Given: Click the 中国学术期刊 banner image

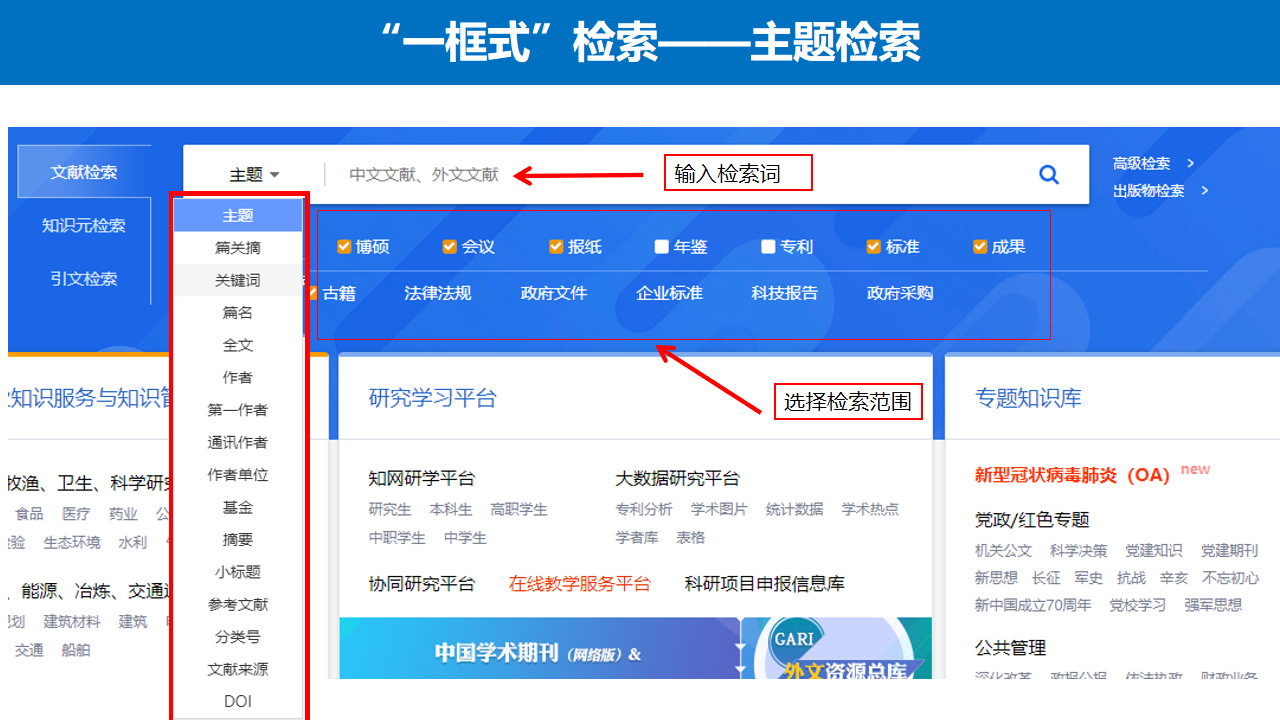Looking at the screenshot, I should [x=538, y=652].
